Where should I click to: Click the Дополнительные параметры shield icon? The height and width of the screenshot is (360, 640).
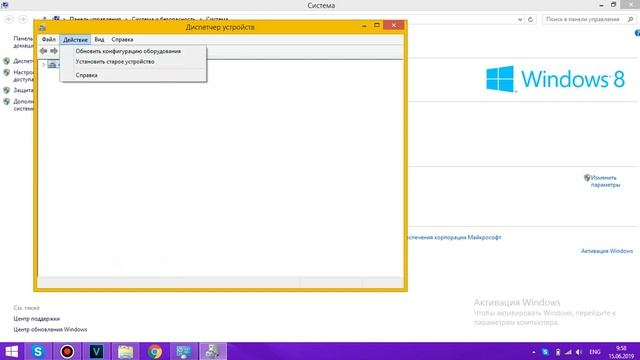(x=7, y=102)
